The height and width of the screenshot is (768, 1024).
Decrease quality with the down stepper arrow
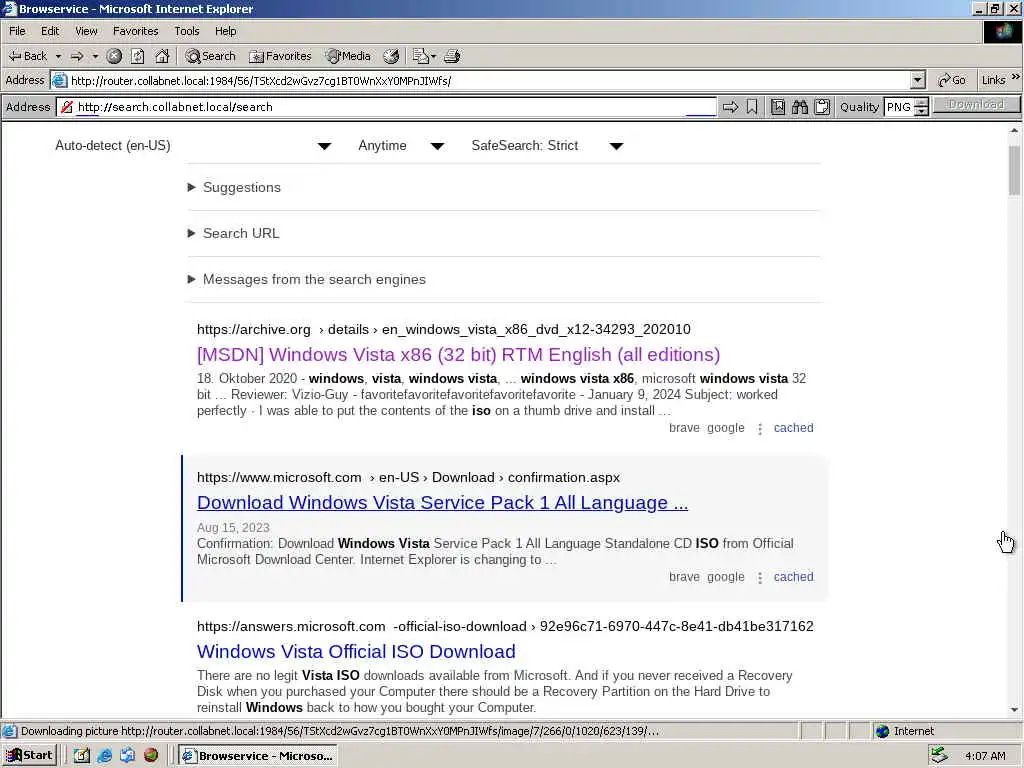pos(921,112)
